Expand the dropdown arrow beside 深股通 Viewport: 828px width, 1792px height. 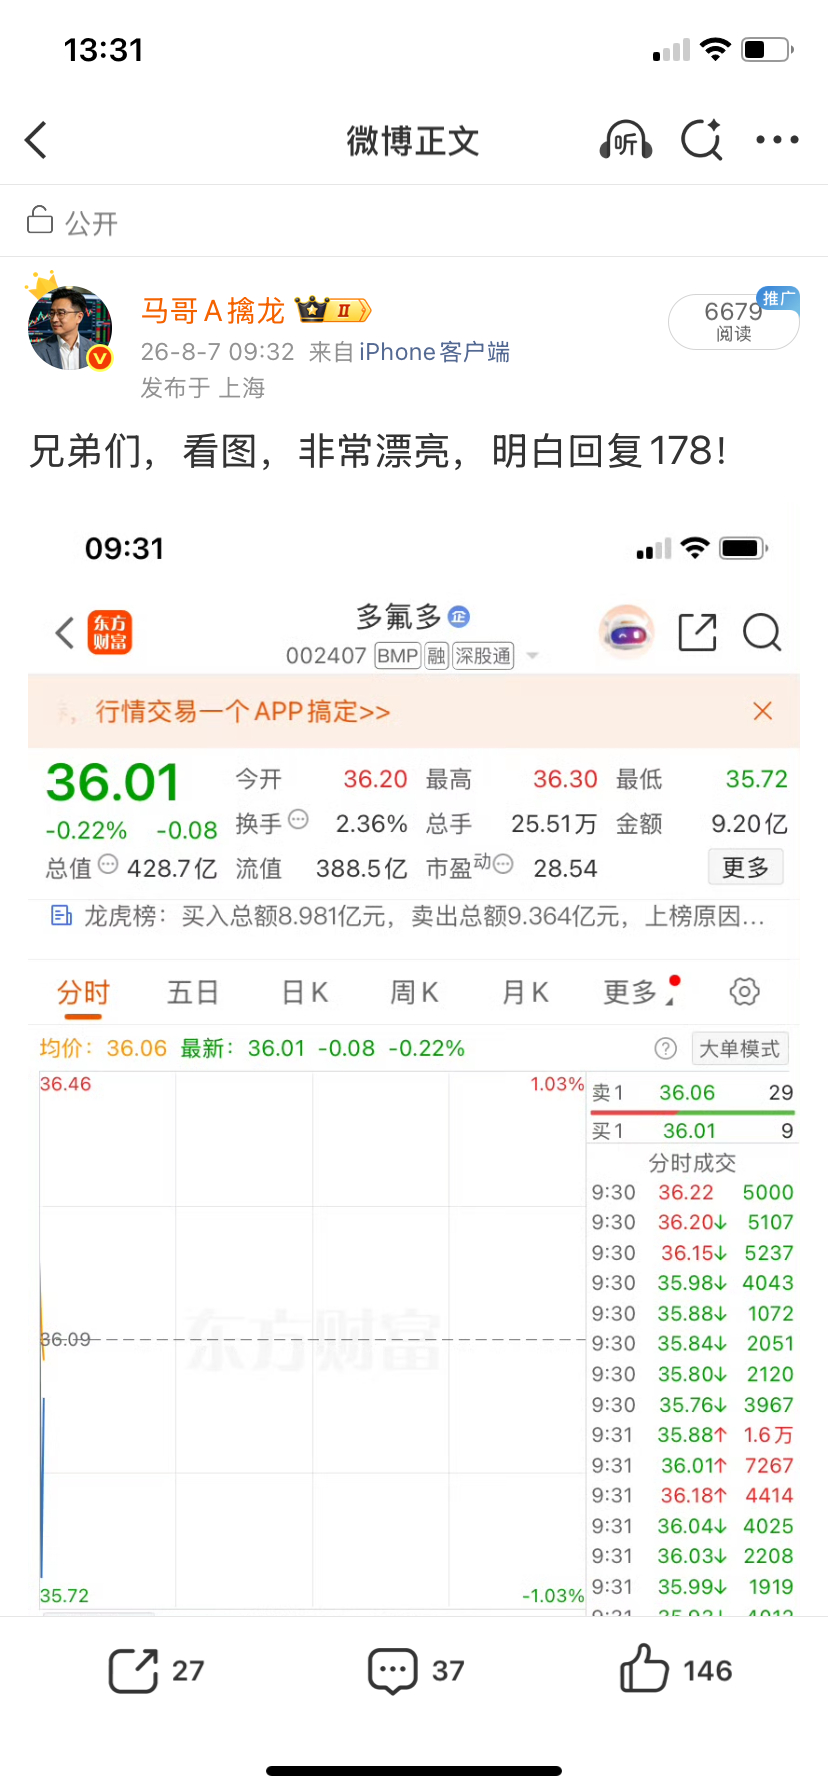[x=533, y=656]
